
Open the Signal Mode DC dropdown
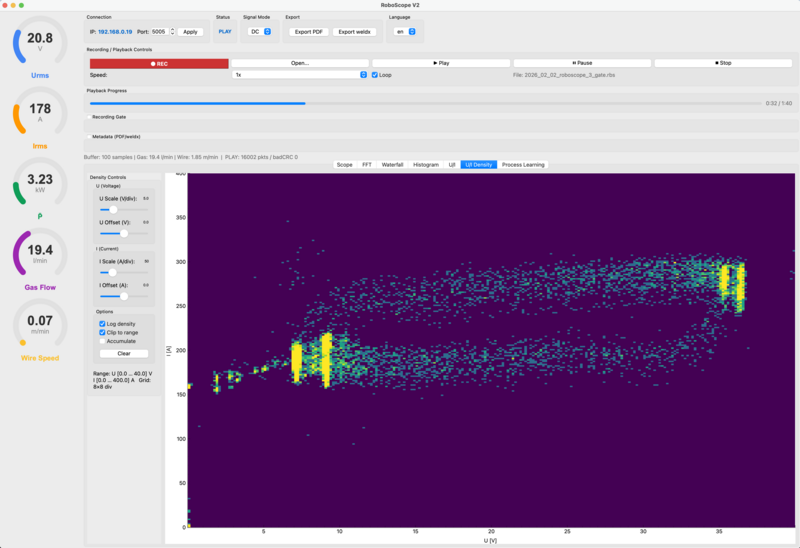click(x=260, y=32)
